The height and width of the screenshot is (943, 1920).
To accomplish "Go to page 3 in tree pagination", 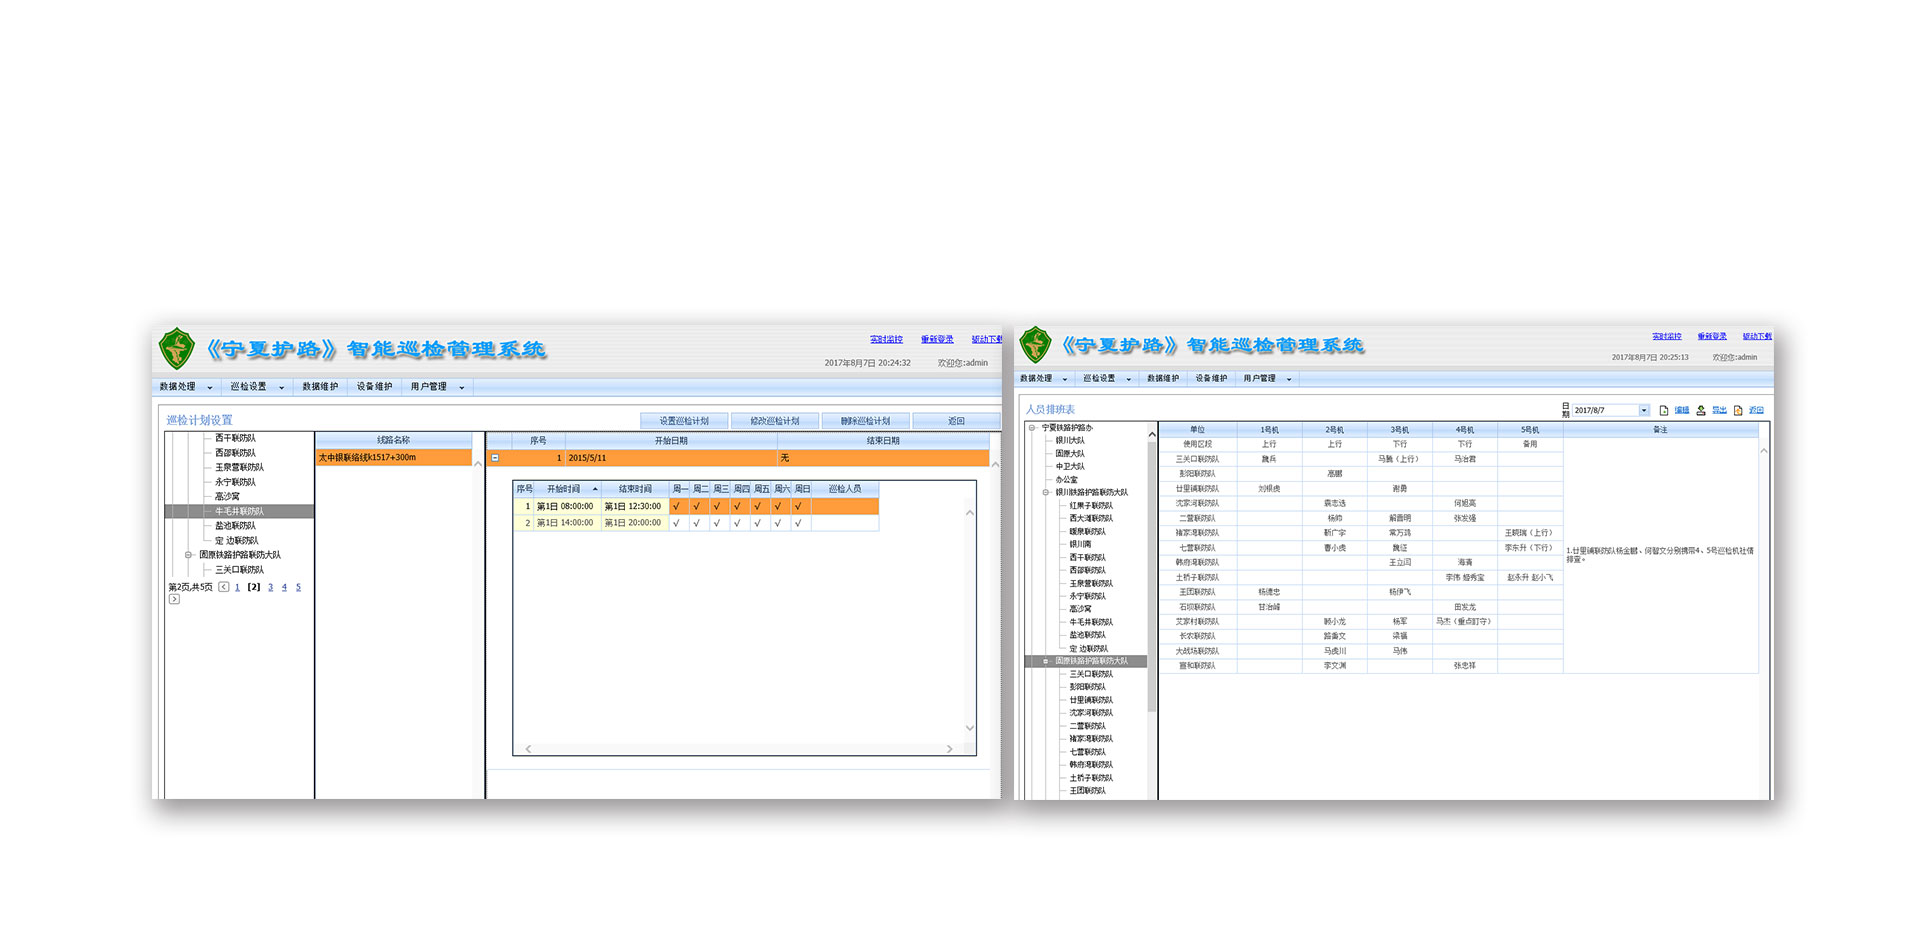I will (x=270, y=587).
